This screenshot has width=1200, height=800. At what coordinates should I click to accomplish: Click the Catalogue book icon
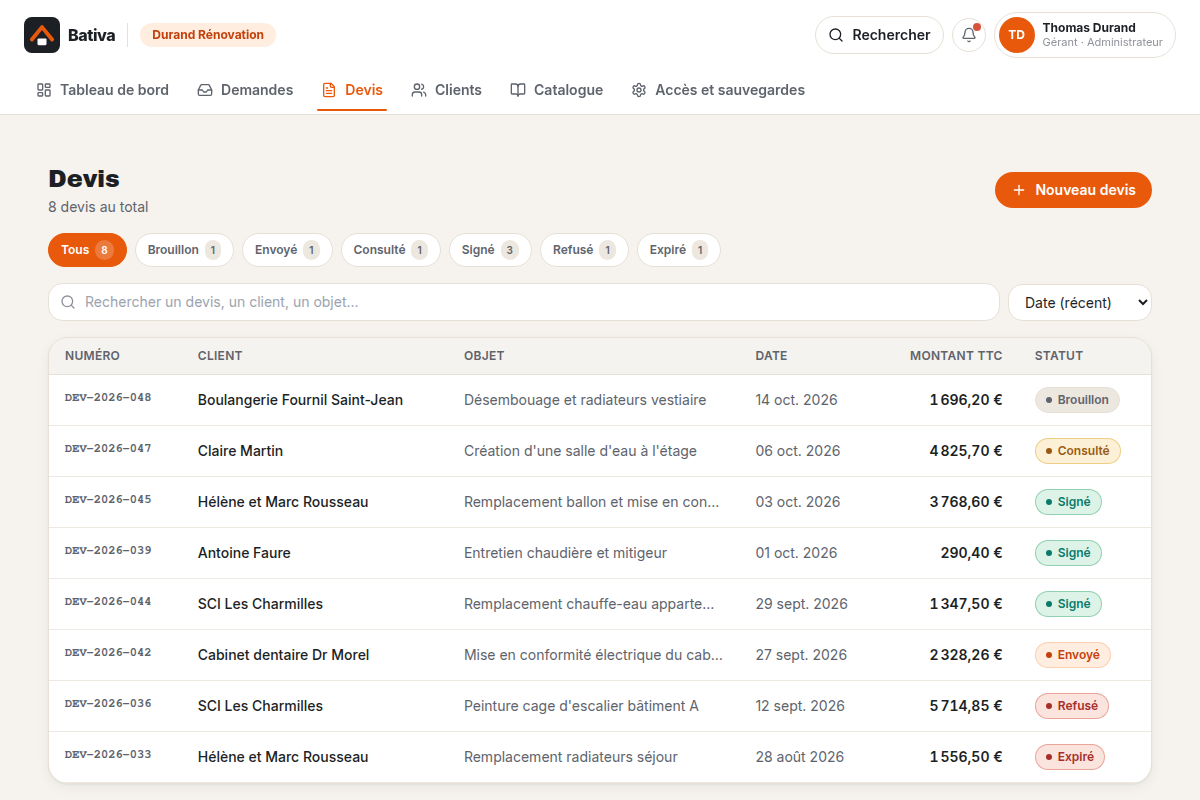point(518,90)
